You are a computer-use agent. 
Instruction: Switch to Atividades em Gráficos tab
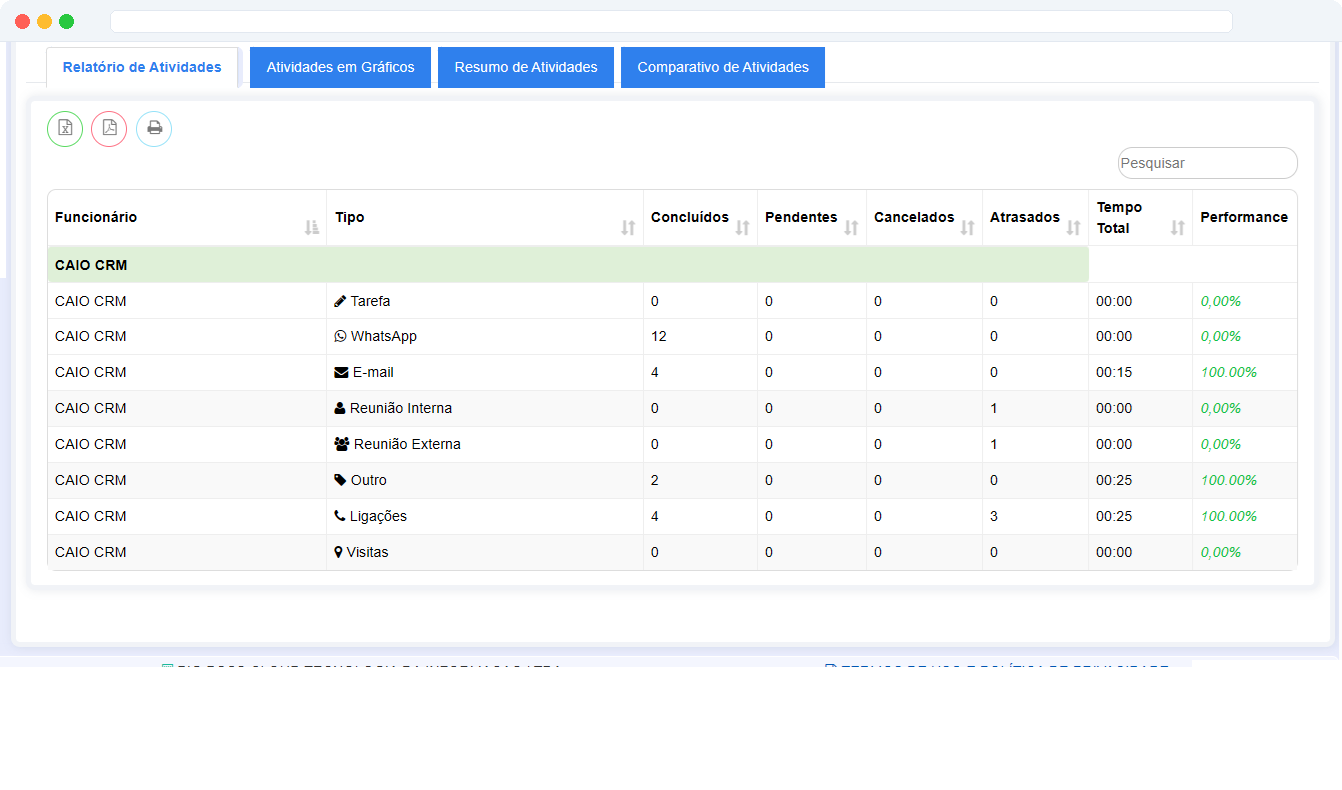click(340, 67)
